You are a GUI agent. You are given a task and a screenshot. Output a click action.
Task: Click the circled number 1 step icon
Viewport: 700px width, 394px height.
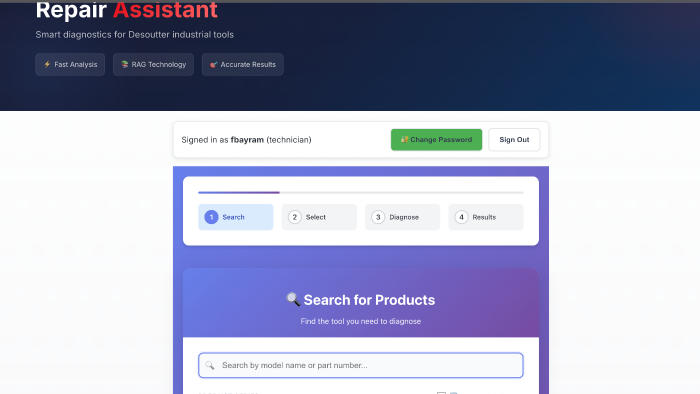[211, 217]
